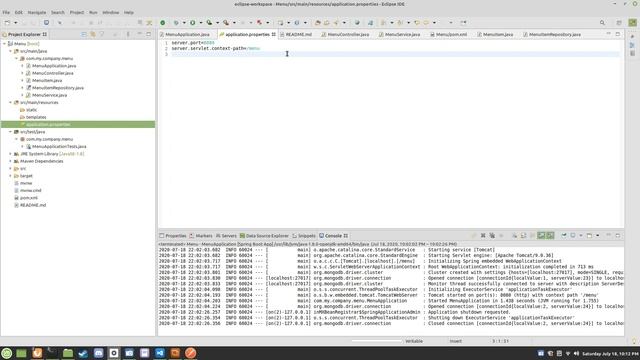Collapse the src/main/resources node

tap(11, 102)
